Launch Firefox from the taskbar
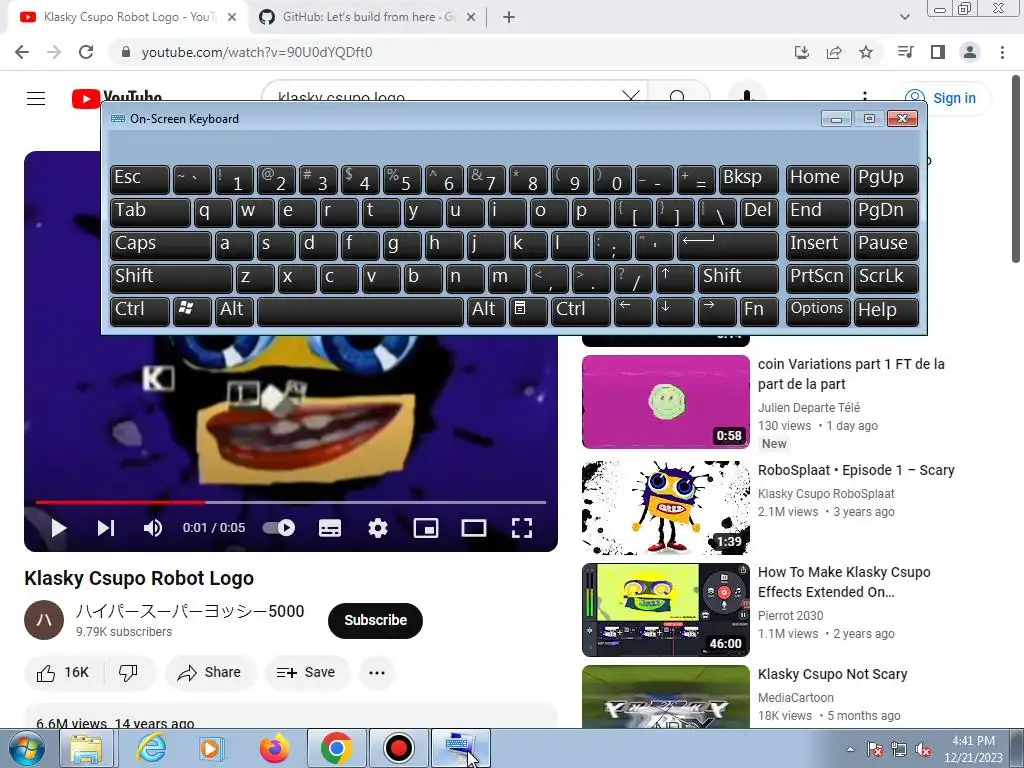Screen dimensions: 1024x768 [274, 748]
